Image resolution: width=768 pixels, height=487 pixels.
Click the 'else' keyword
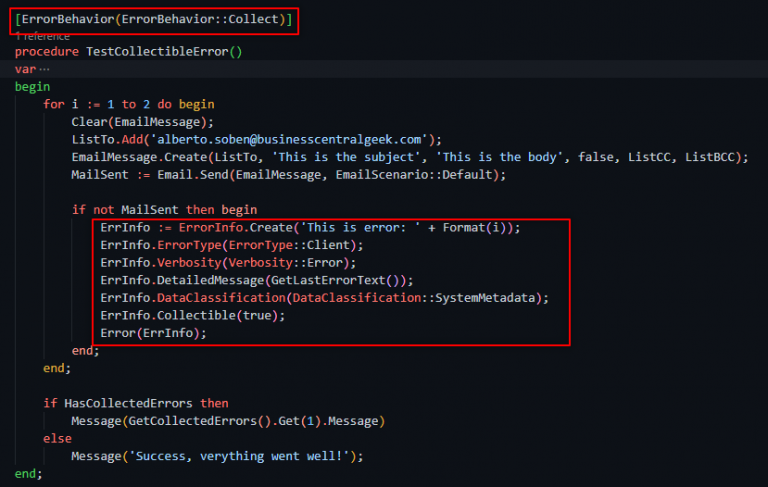point(57,439)
